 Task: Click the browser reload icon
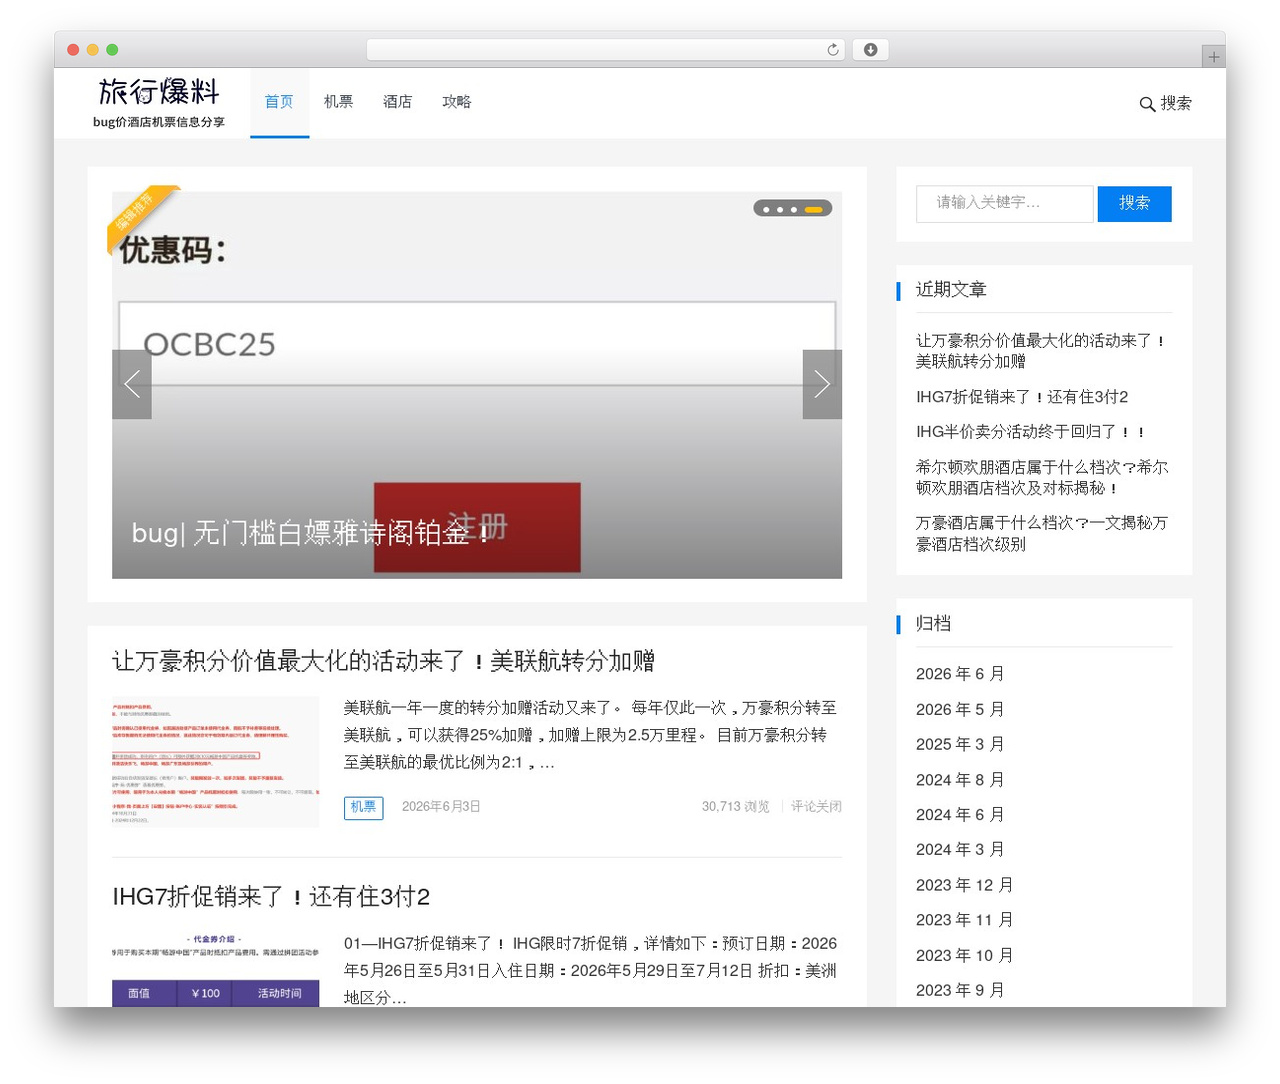click(833, 50)
